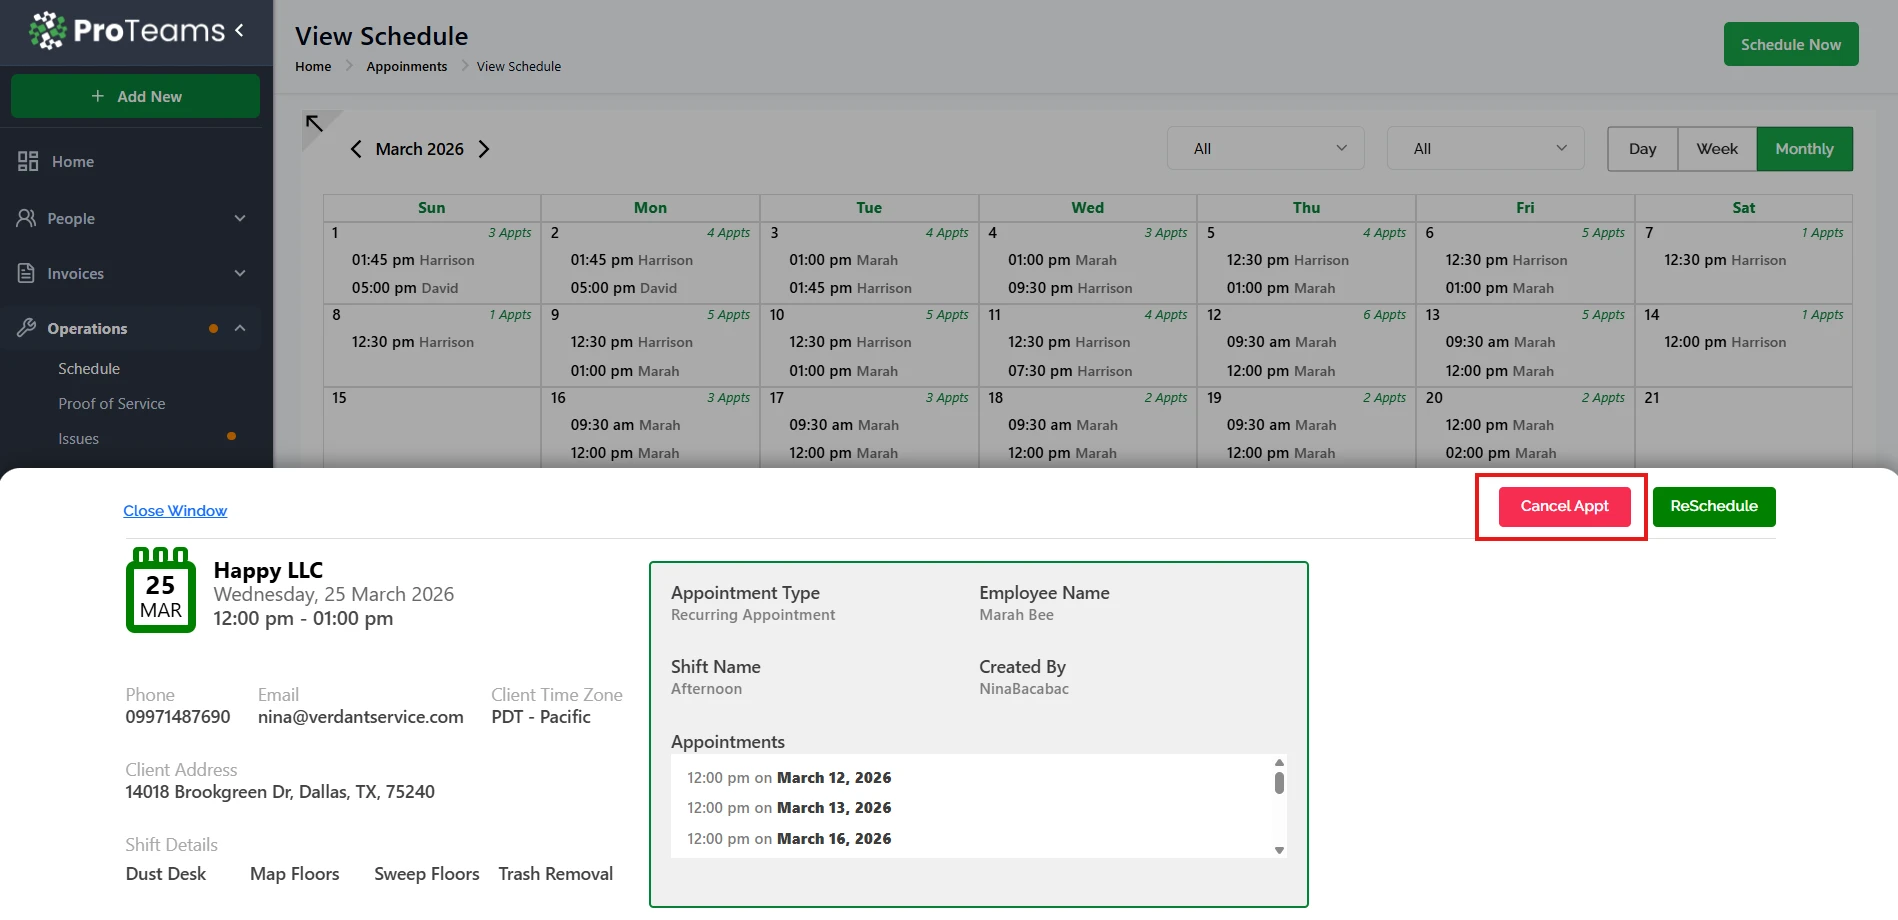Click the green calendar date icon
The height and width of the screenshot is (920, 1898).
(x=160, y=590)
